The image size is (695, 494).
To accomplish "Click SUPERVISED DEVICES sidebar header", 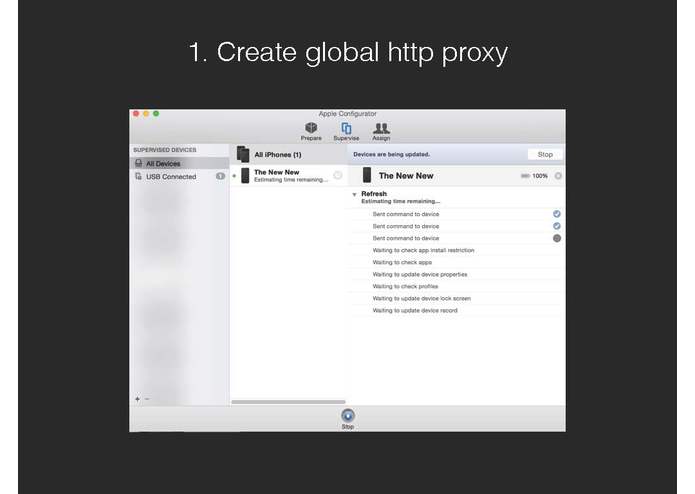I will (x=164, y=150).
